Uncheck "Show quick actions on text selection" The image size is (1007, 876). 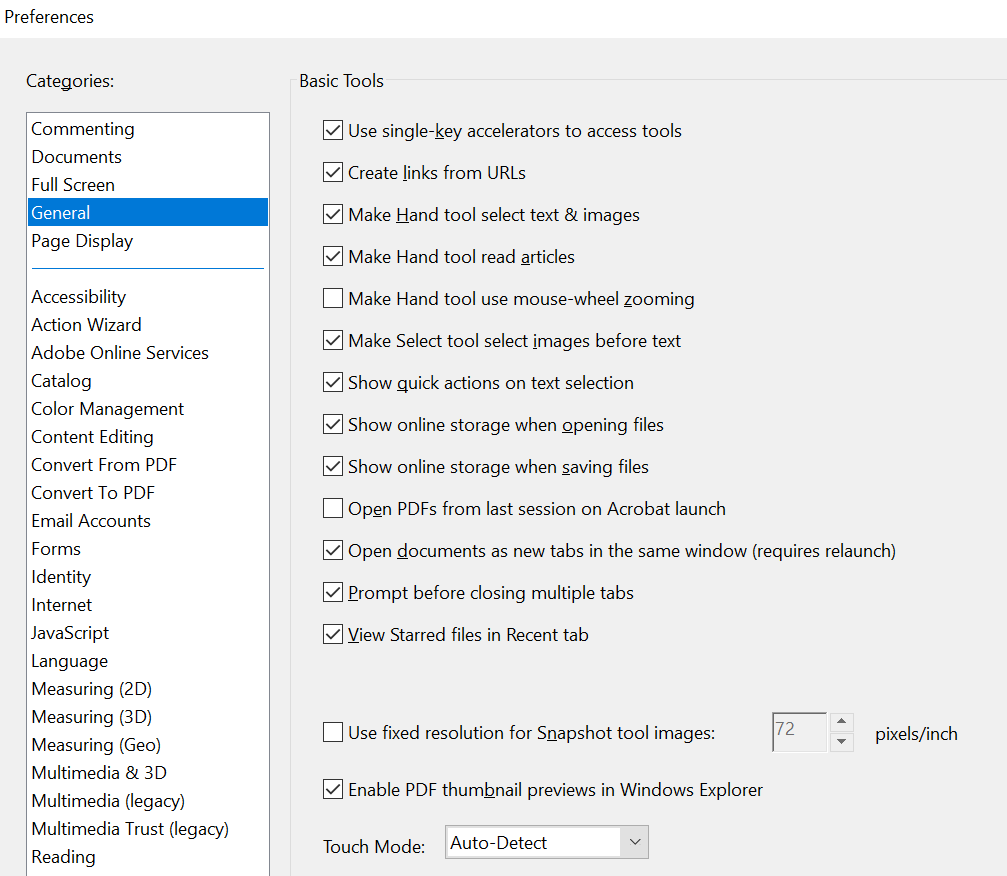[x=333, y=382]
